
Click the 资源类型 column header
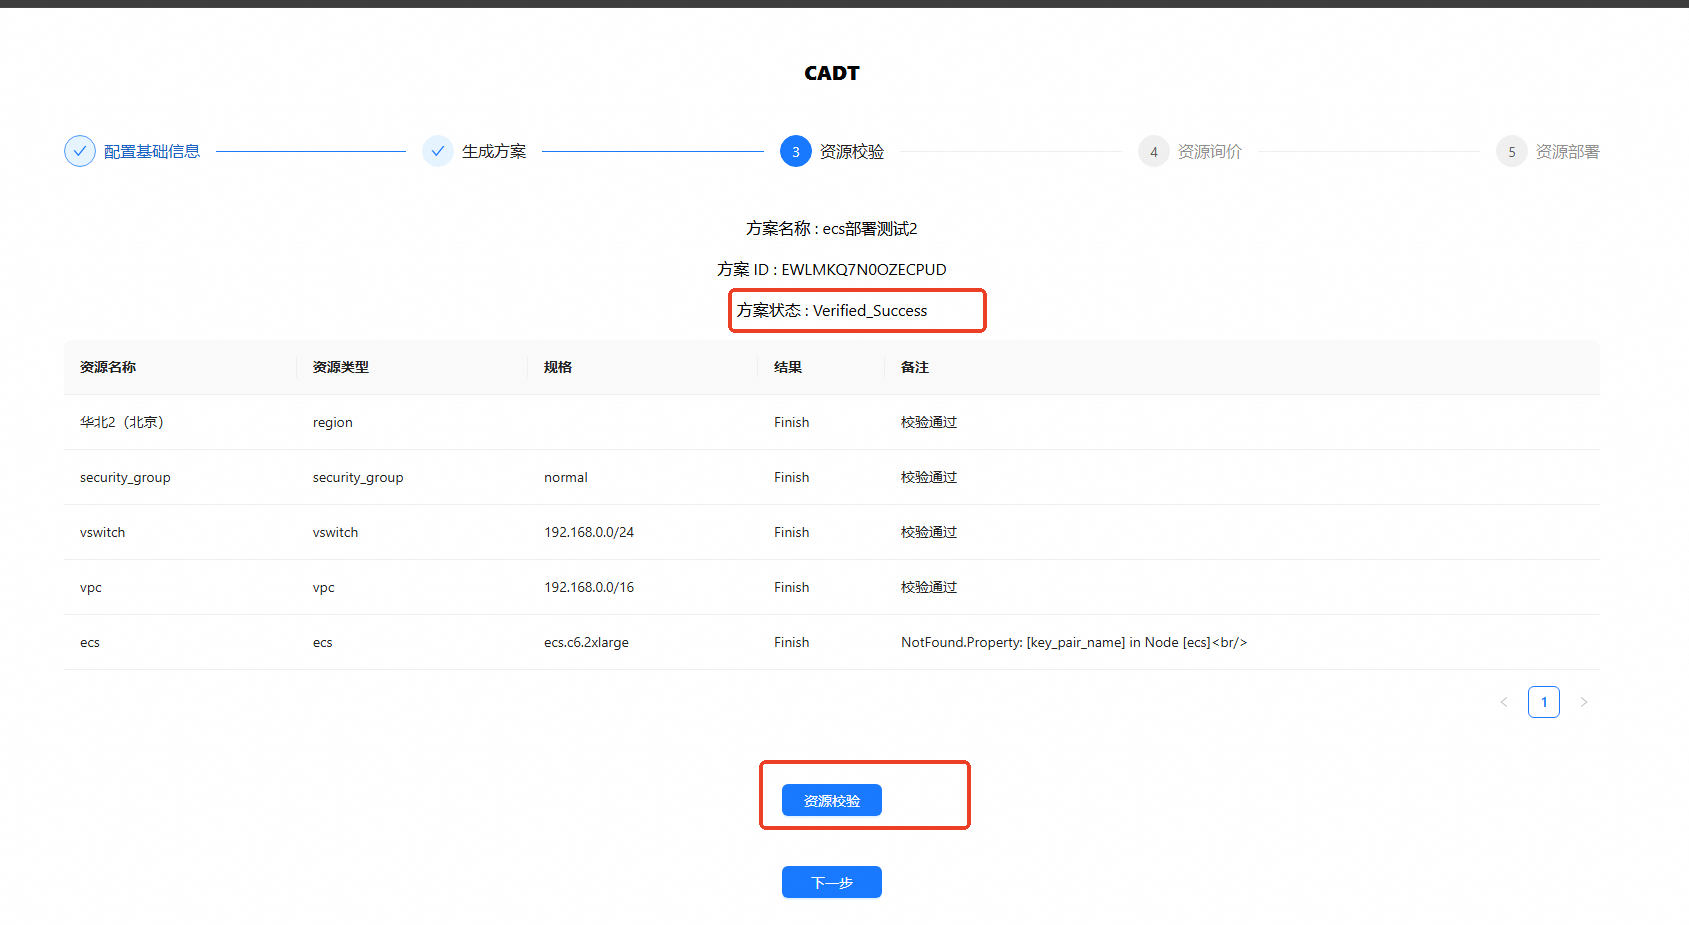[341, 367]
